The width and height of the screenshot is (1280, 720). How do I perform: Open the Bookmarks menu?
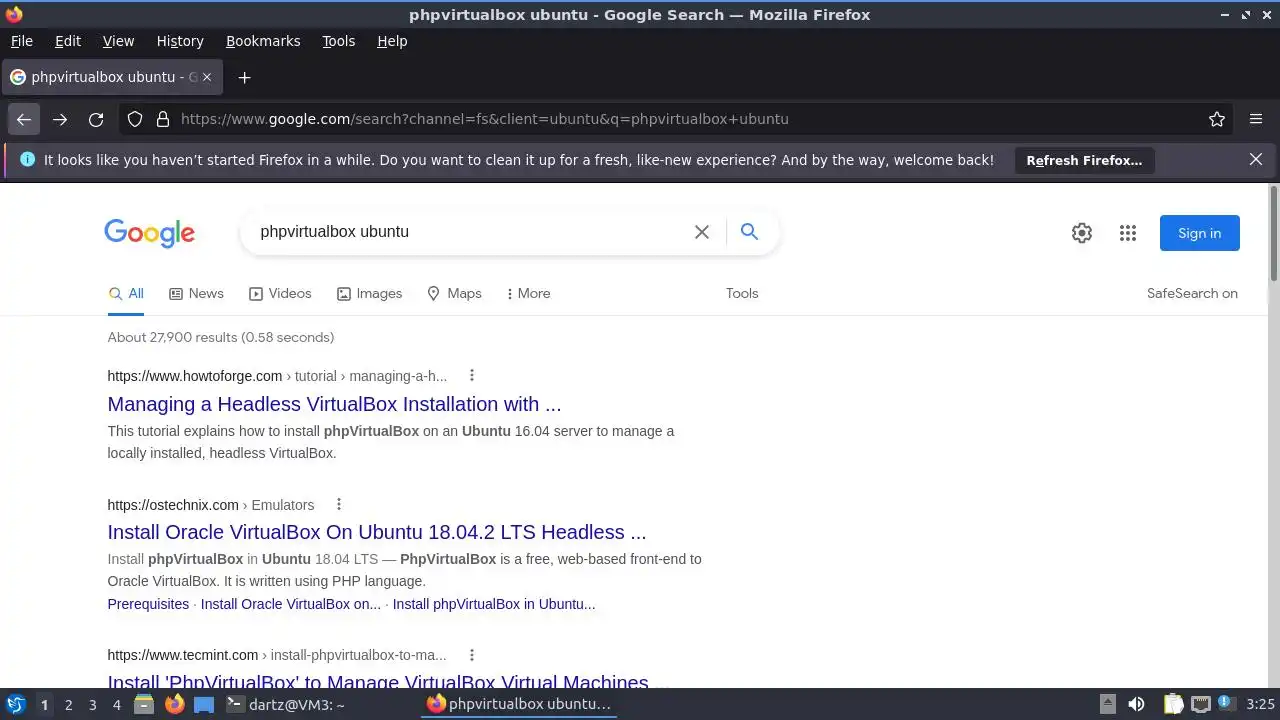point(263,41)
